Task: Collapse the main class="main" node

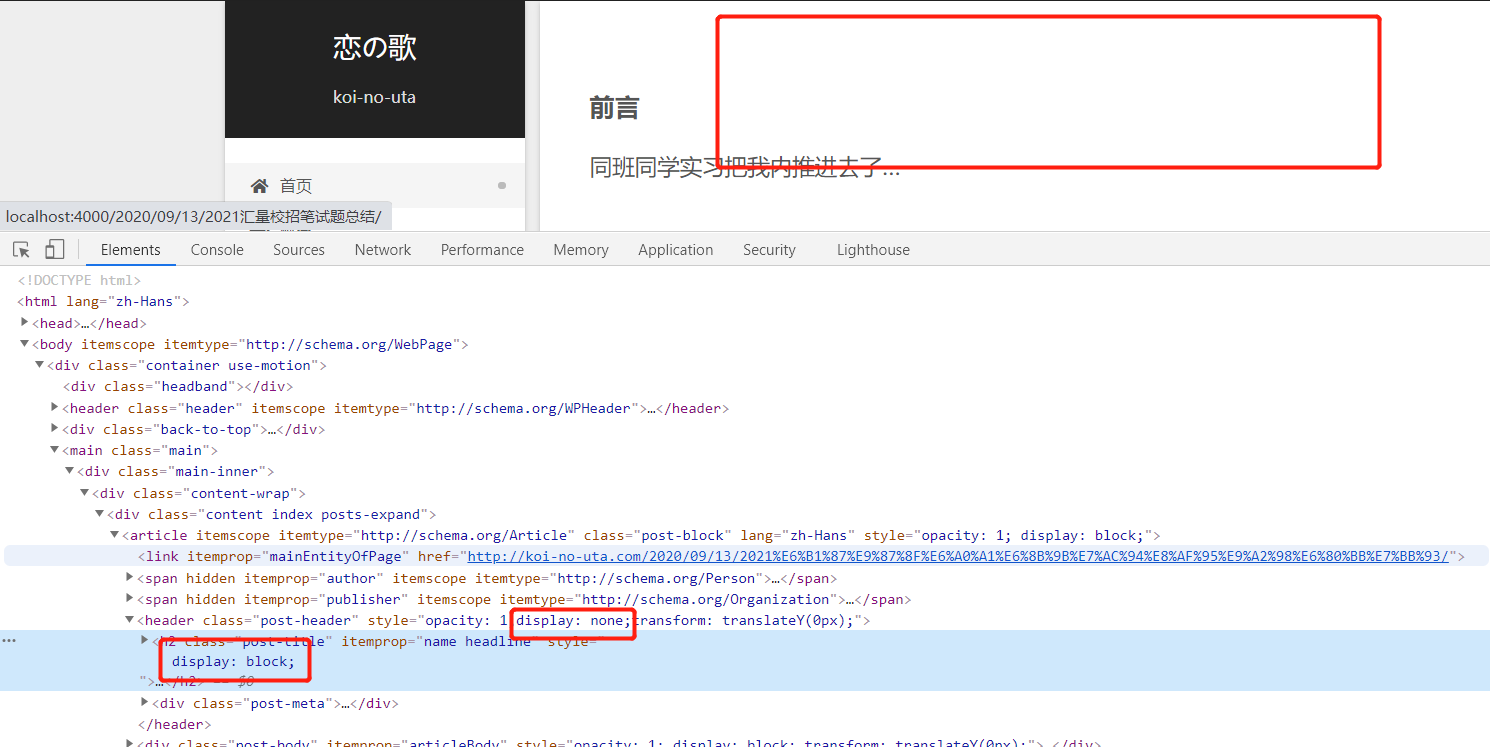Action: point(55,450)
